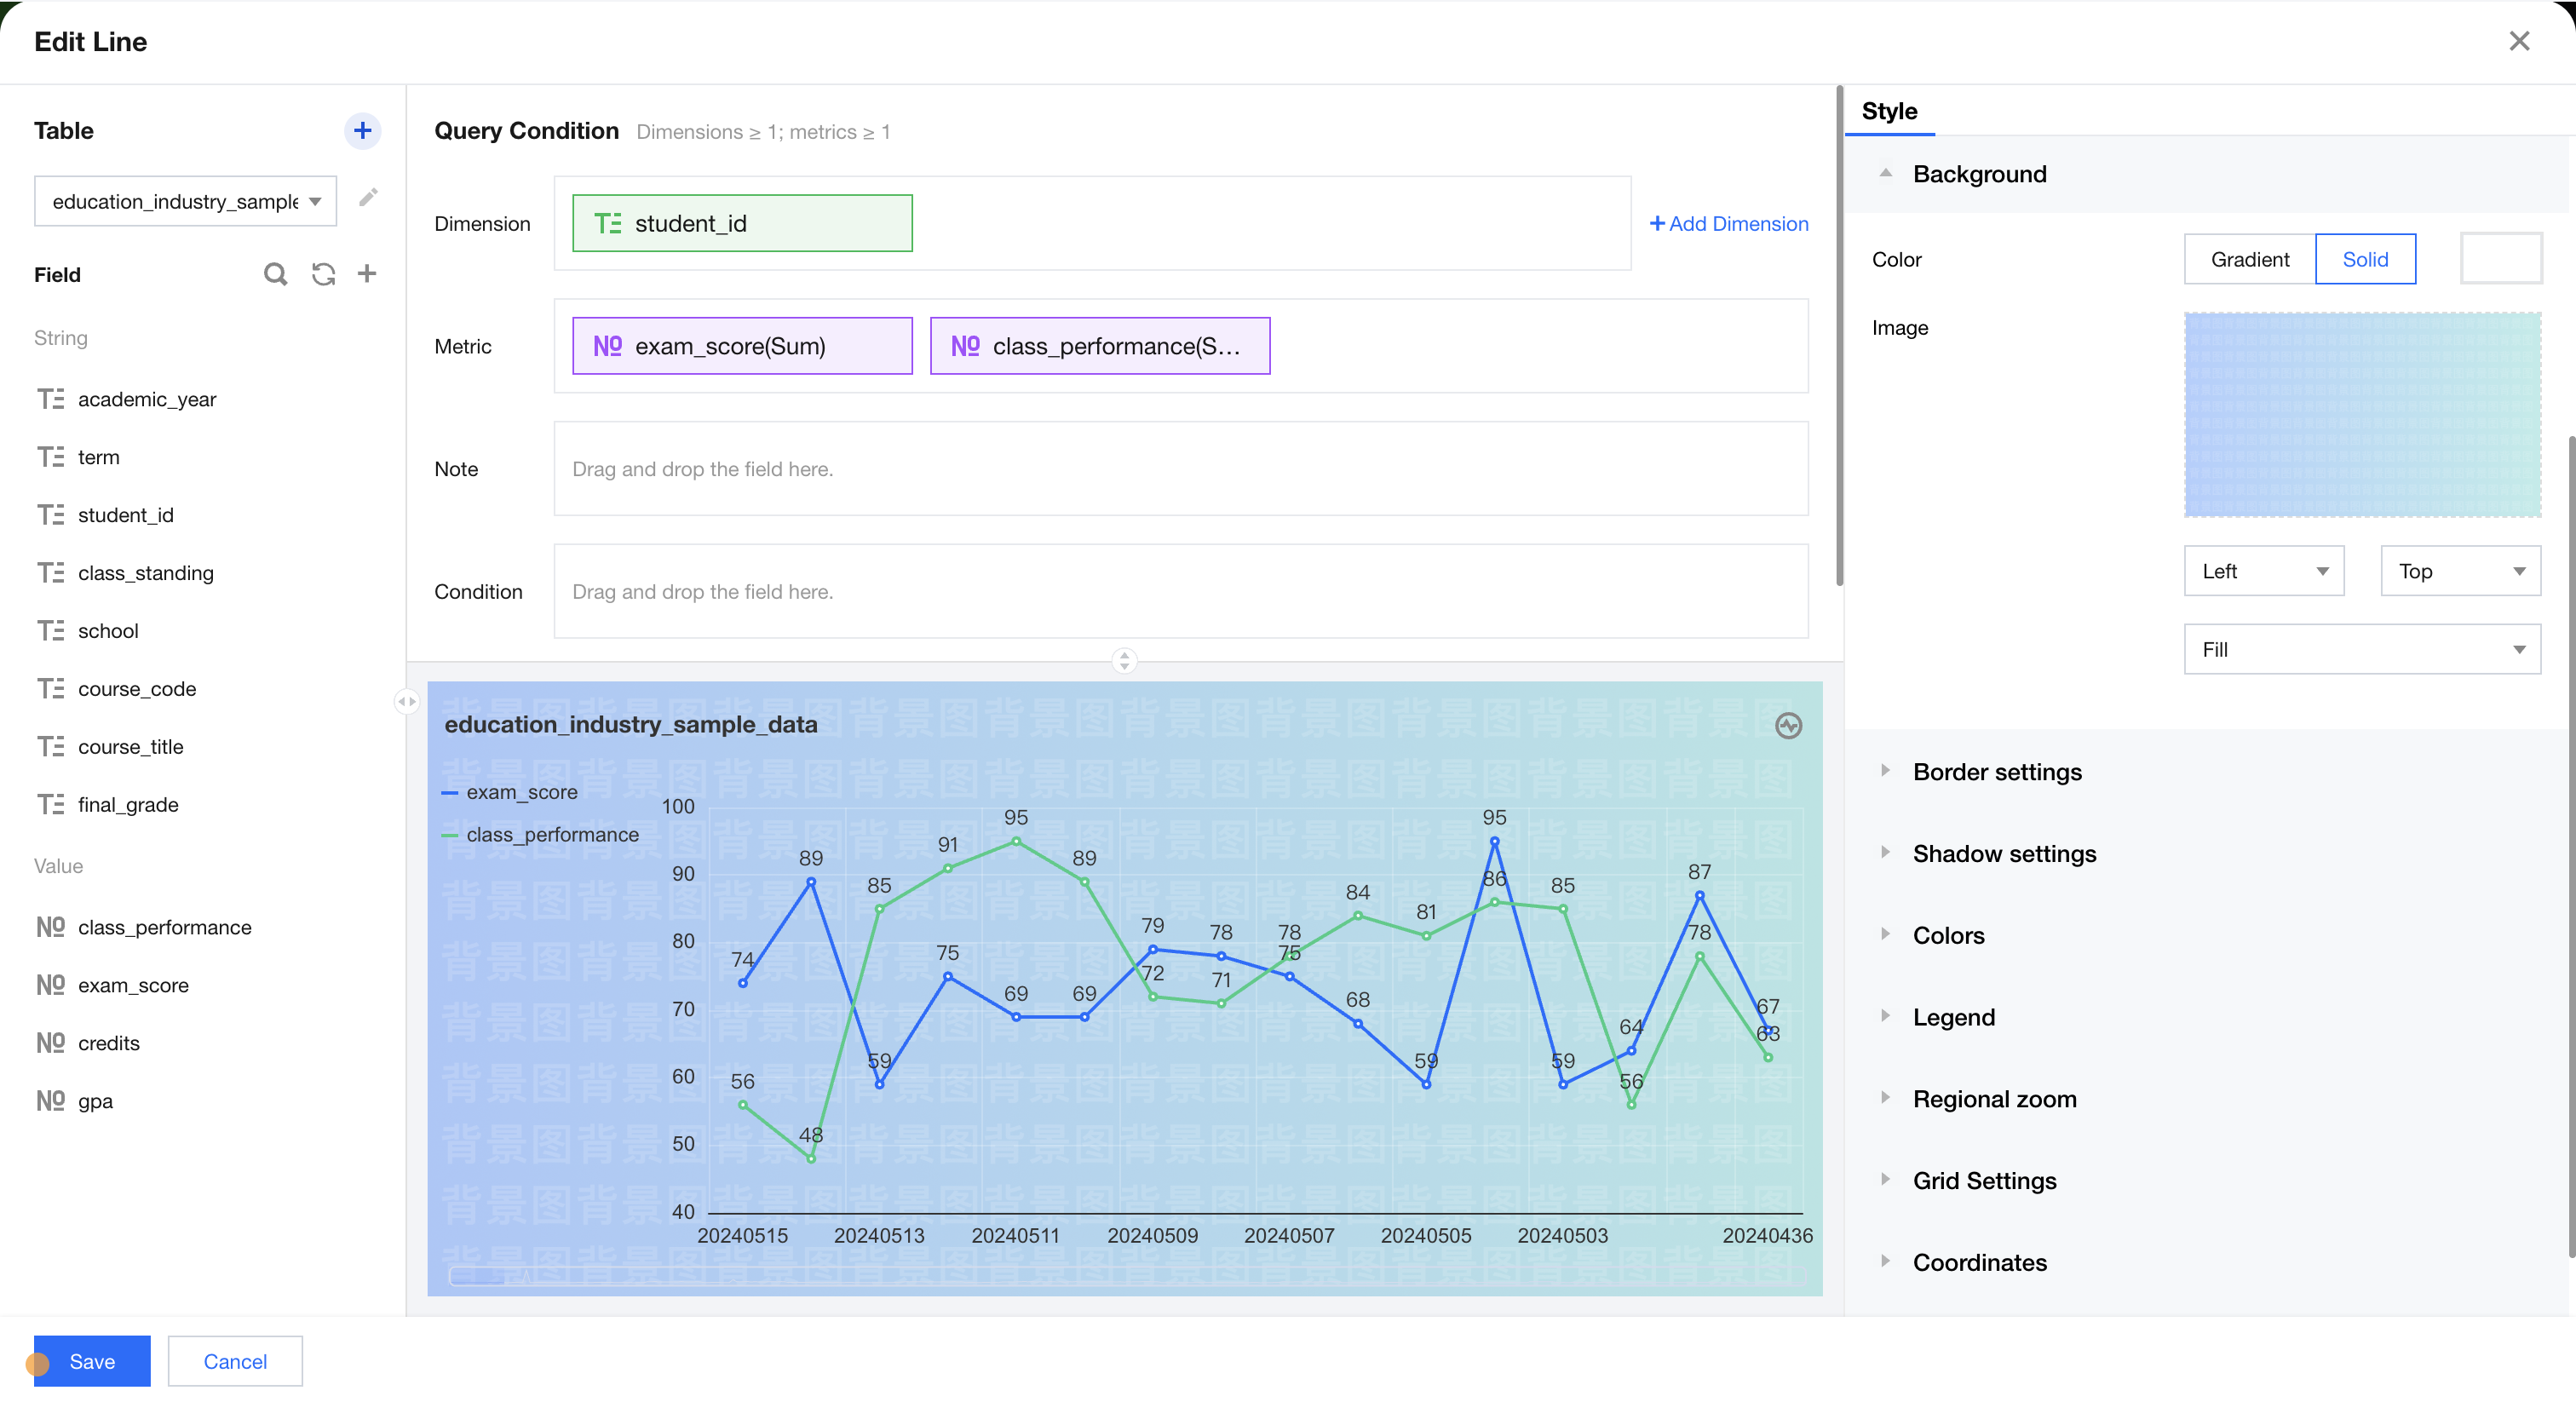Open the Top vertical position dropdown
This screenshot has width=2576, height=1402.
(x=2460, y=571)
